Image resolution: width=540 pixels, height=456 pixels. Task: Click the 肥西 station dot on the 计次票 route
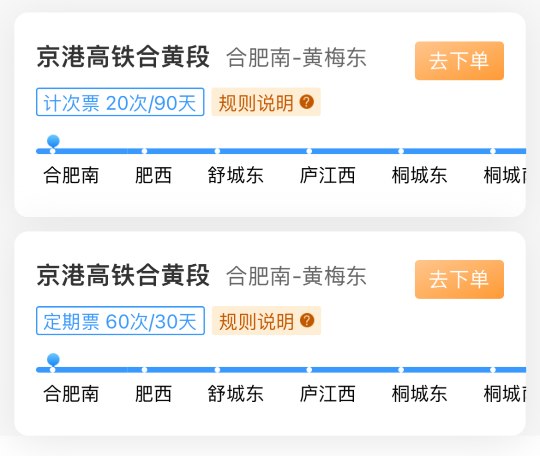pos(144,151)
